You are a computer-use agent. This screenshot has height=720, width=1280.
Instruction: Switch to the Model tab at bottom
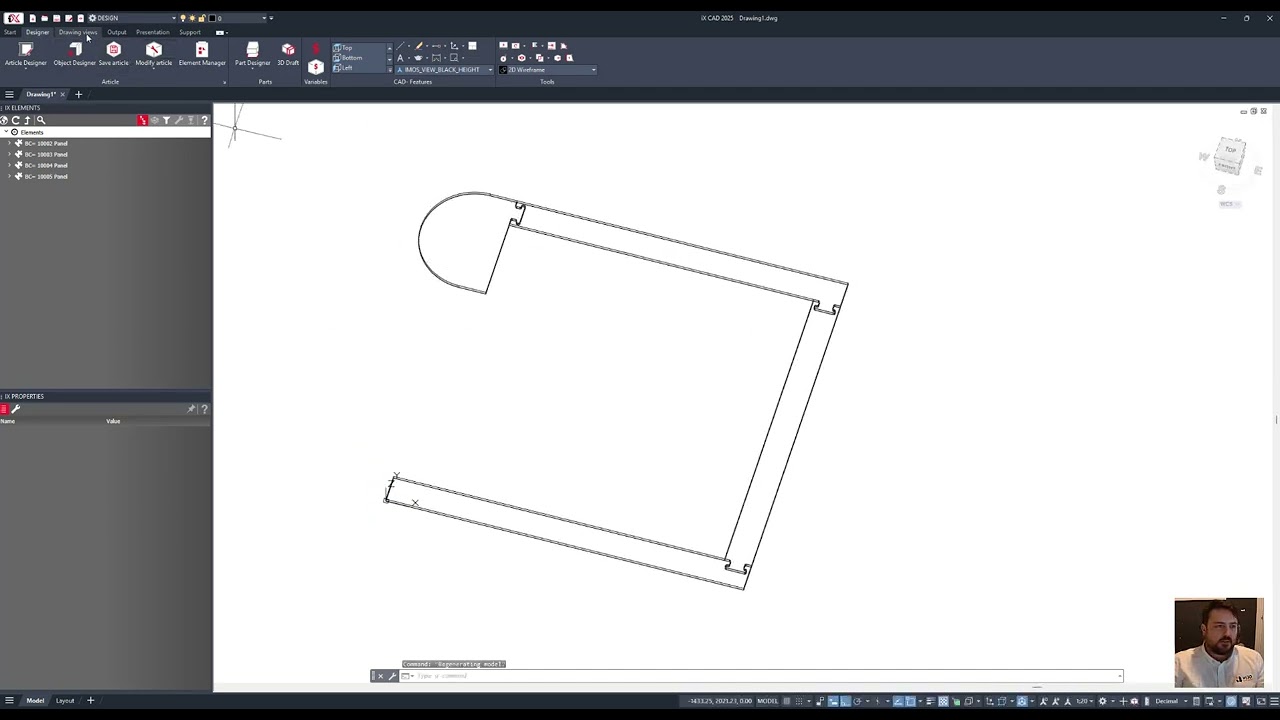coord(35,701)
